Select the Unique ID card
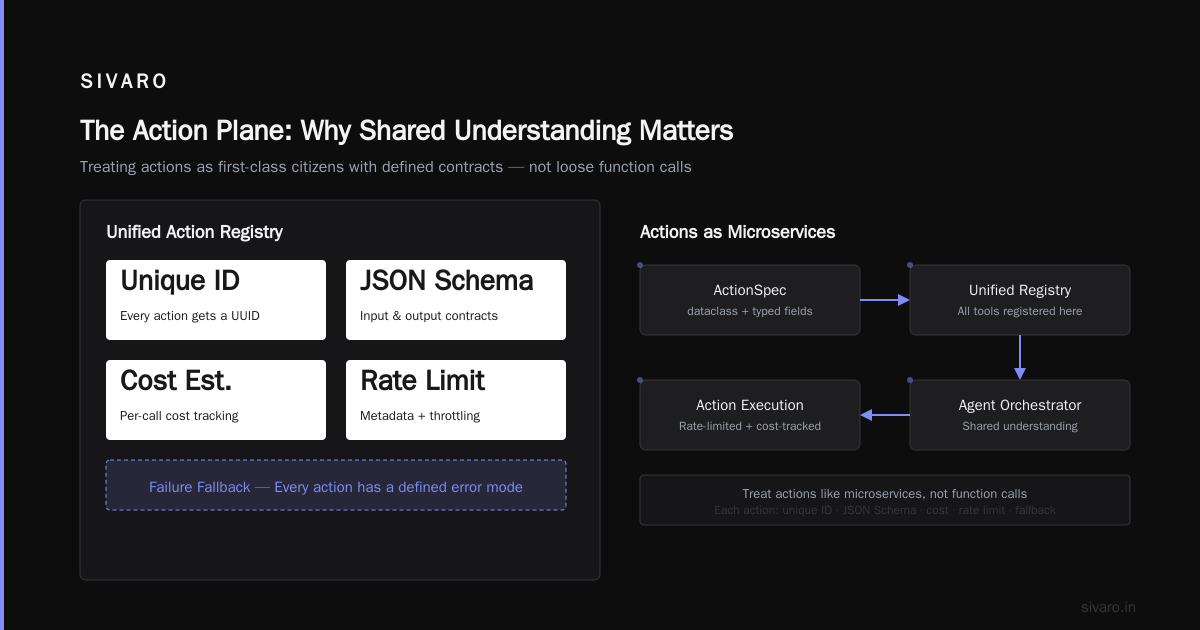The width and height of the screenshot is (1200, 630). (216, 300)
